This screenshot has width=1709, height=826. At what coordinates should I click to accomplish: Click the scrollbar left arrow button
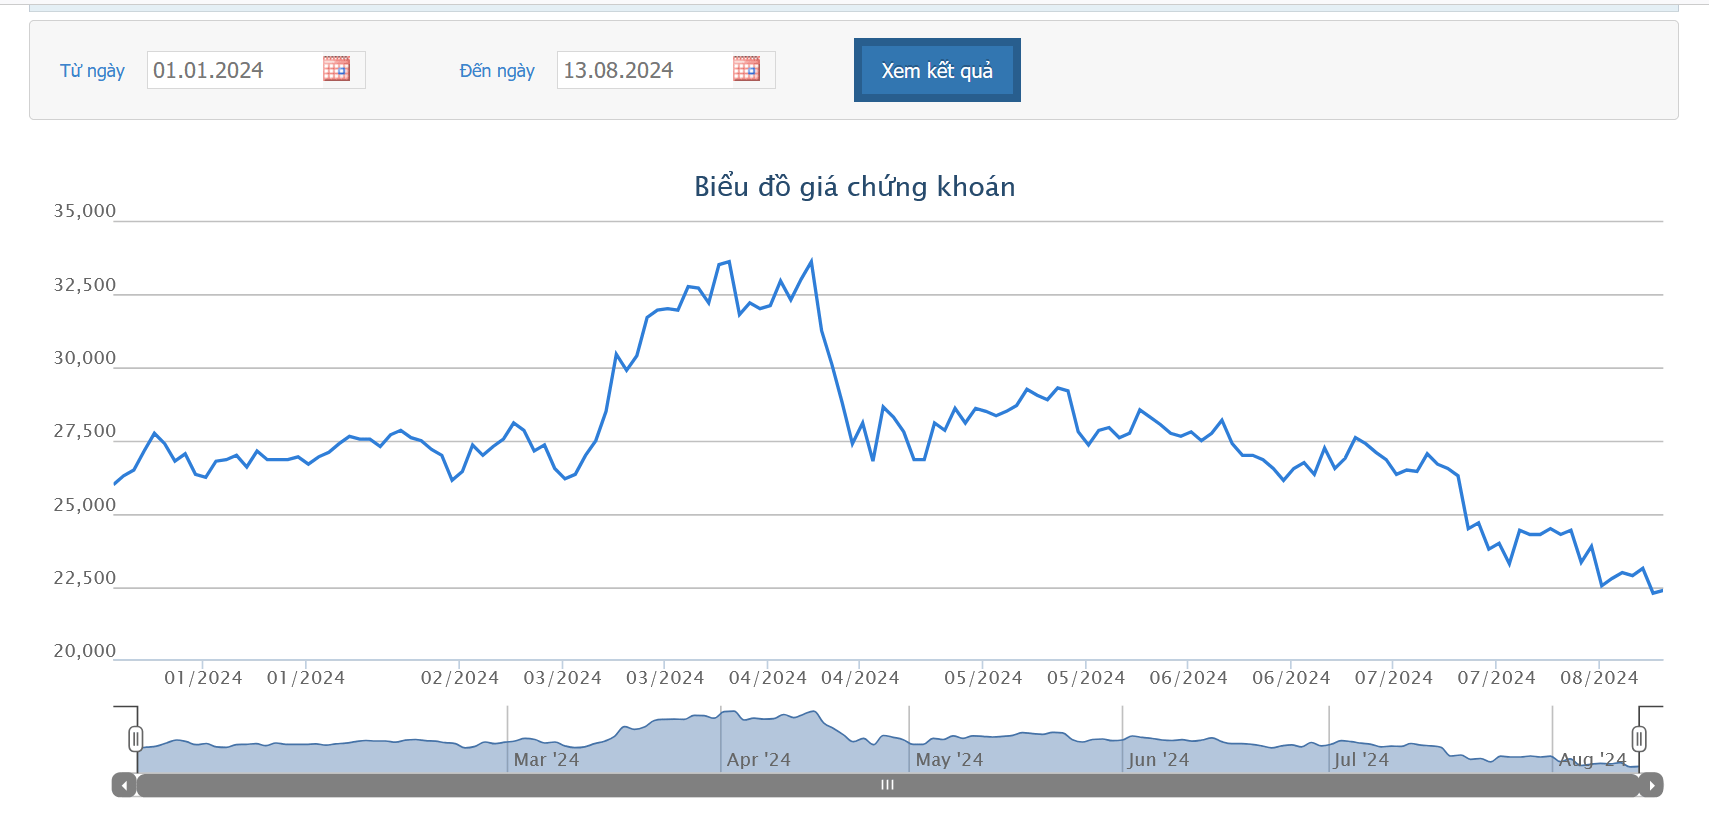tap(124, 785)
